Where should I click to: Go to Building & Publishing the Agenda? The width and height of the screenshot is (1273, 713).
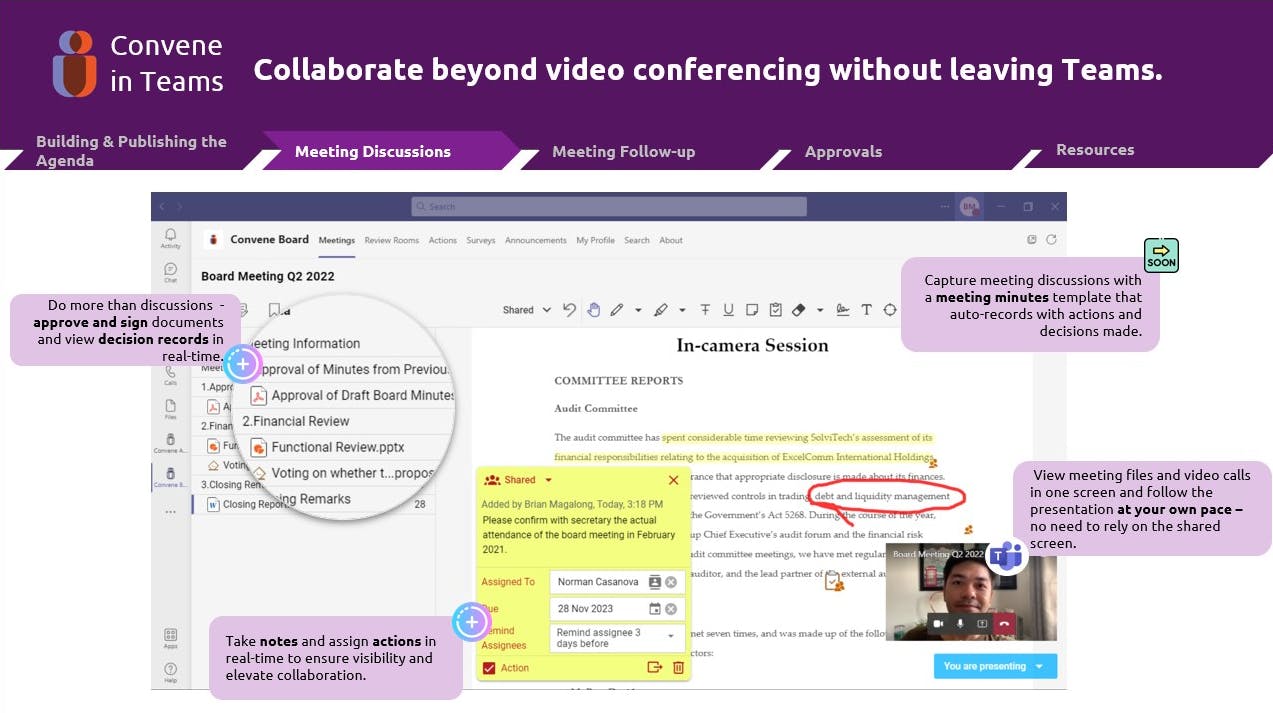131,151
